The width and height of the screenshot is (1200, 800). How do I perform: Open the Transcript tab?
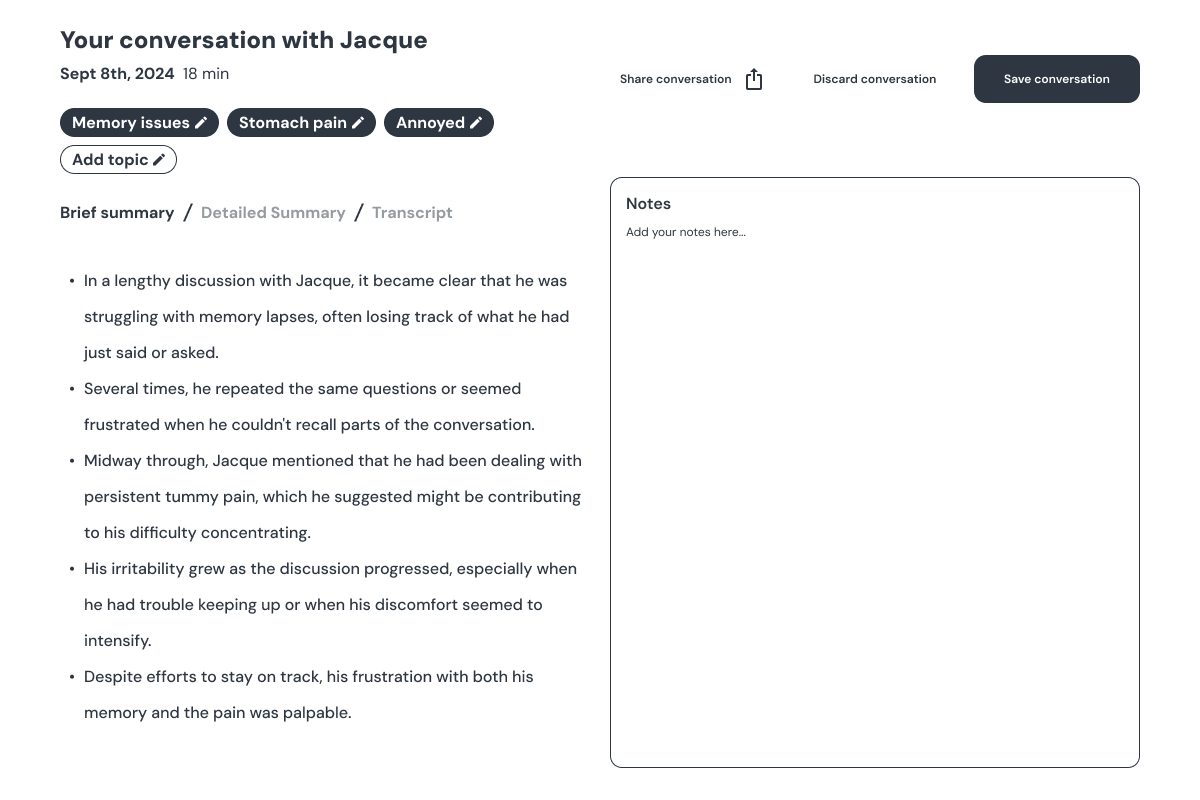pos(412,213)
